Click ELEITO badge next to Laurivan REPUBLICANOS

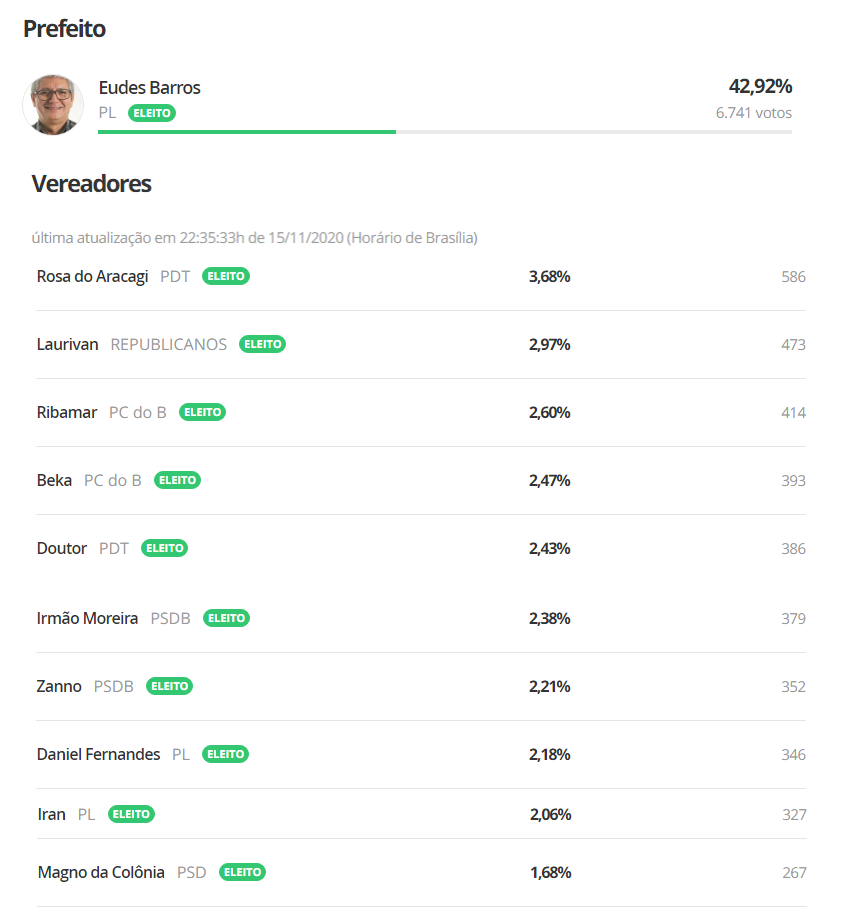(x=262, y=344)
